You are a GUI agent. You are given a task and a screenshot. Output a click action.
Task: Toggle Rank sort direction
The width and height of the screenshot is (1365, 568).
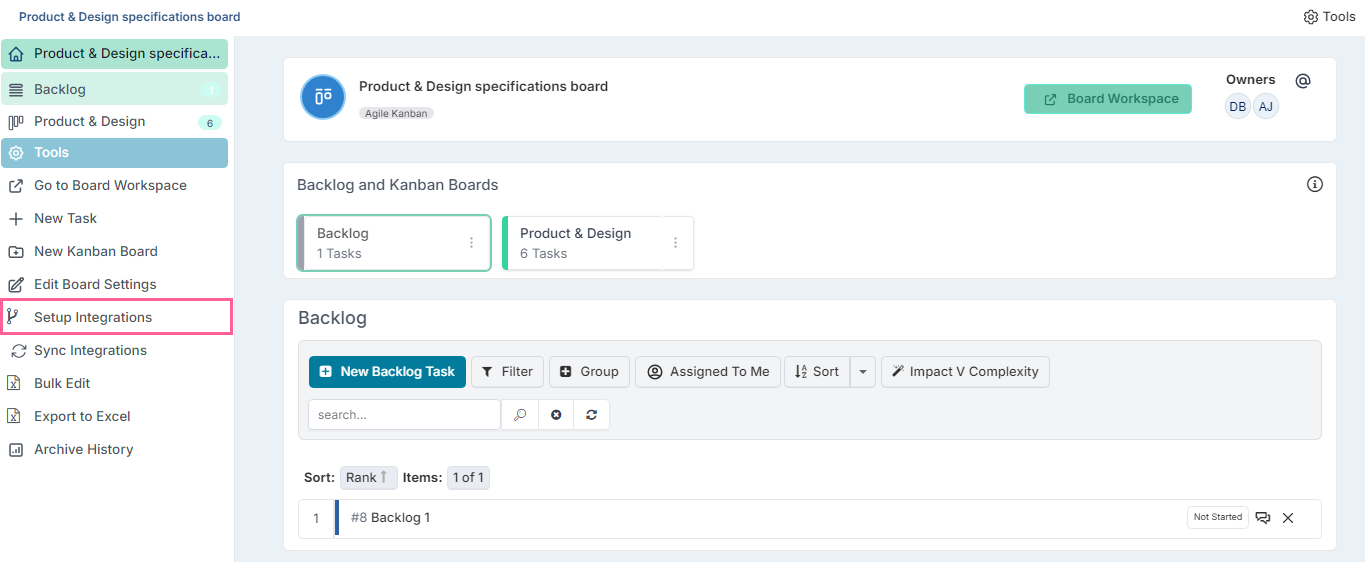point(369,477)
